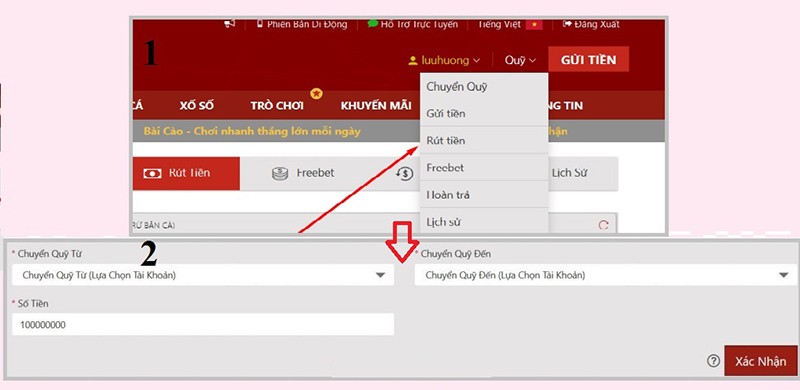Choose Gửi tiền in the dropdown menu
Viewport: 800px width, 390px height.
(x=484, y=113)
